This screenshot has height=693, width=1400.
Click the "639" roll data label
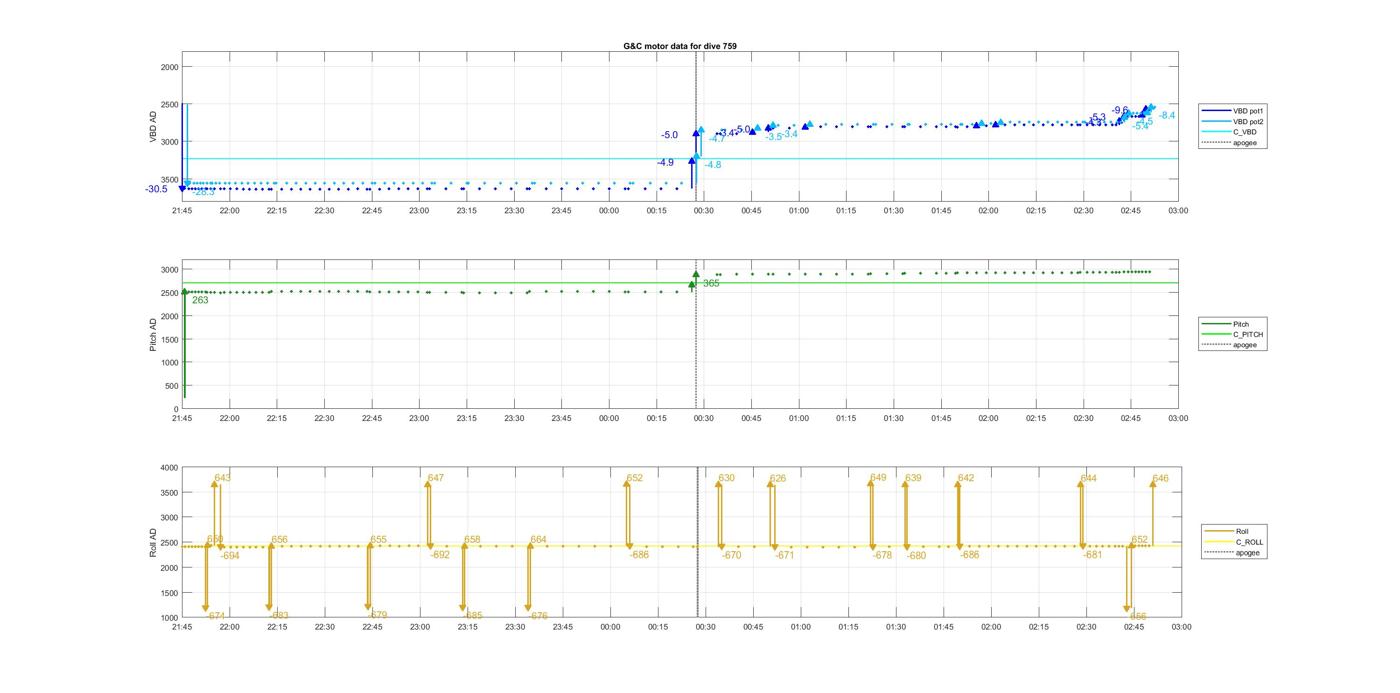[x=913, y=478]
